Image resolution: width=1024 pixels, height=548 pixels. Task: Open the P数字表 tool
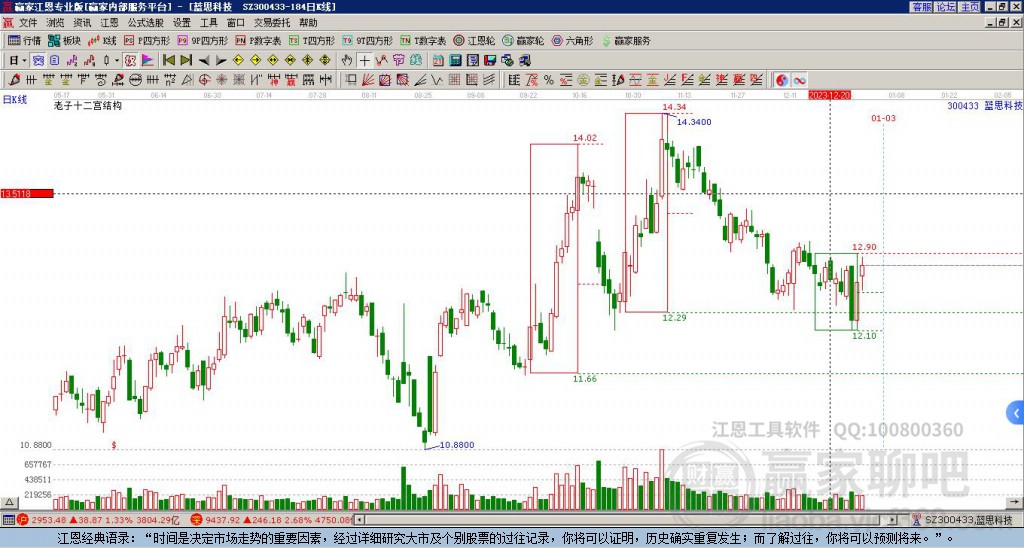pyautogui.click(x=258, y=40)
